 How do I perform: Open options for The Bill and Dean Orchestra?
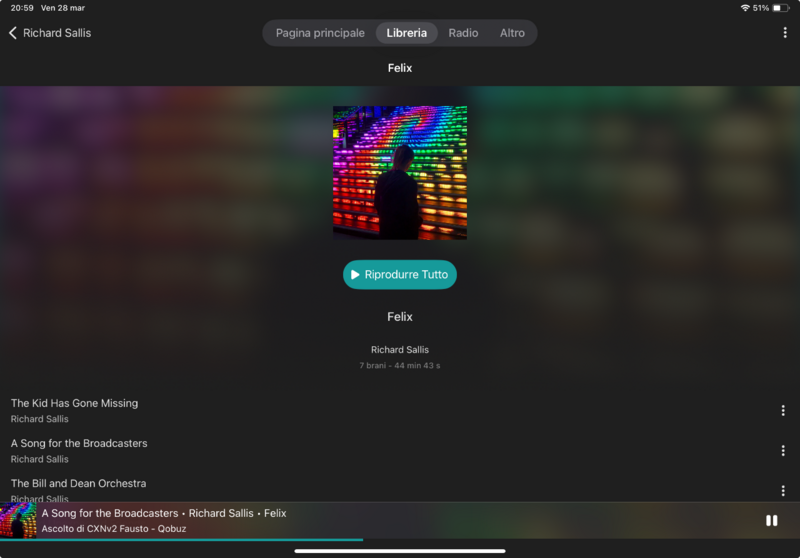click(x=783, y=491)
